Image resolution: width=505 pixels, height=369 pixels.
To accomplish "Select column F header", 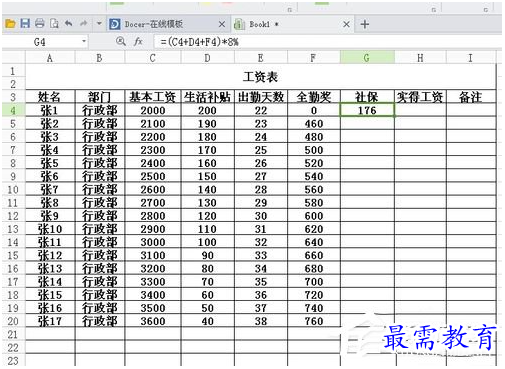I will pyautogui.click(x=313, y=58).
